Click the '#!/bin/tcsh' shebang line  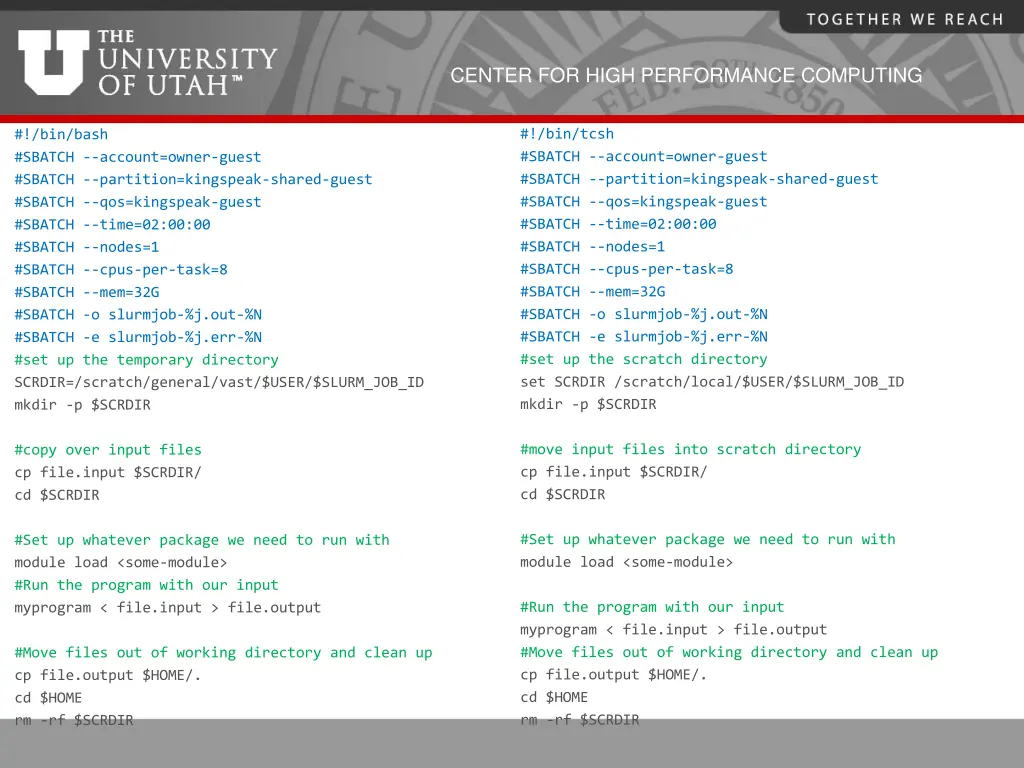(x=567, y=134)
